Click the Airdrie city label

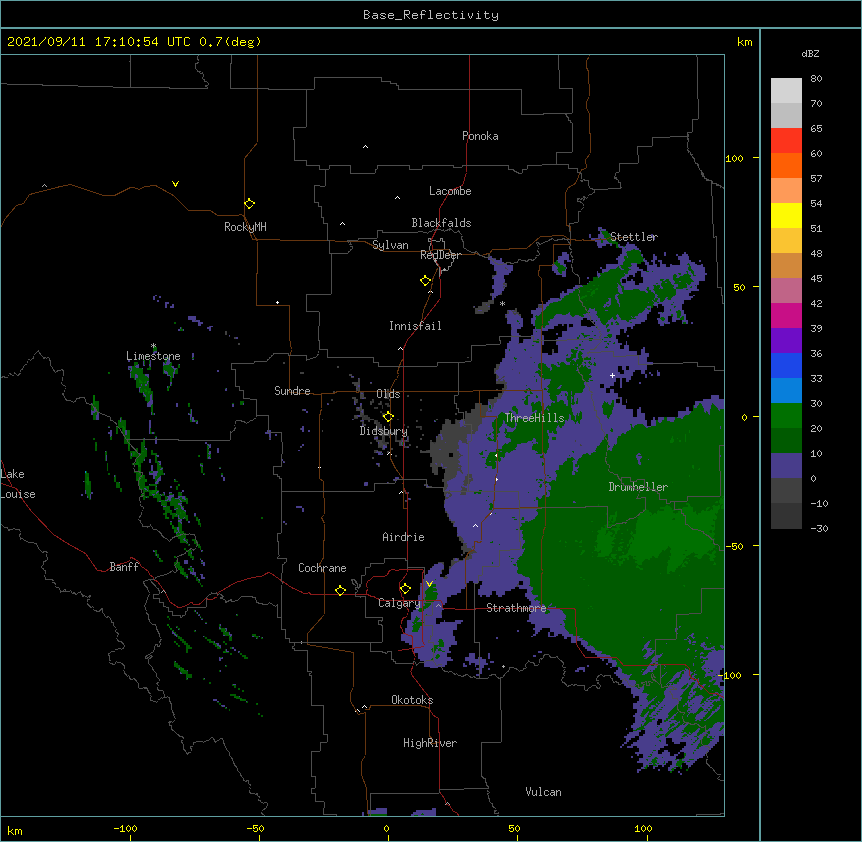[x=403, y=537]
